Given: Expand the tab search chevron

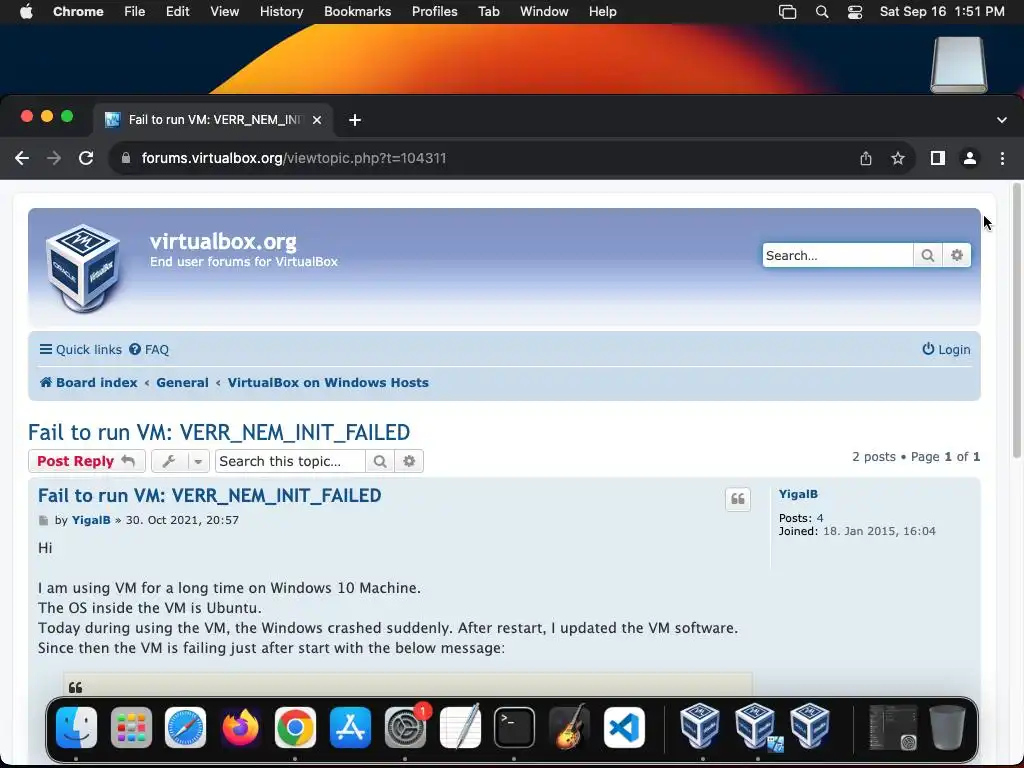Looking at the screenshot, I should tap(1002, 120).
